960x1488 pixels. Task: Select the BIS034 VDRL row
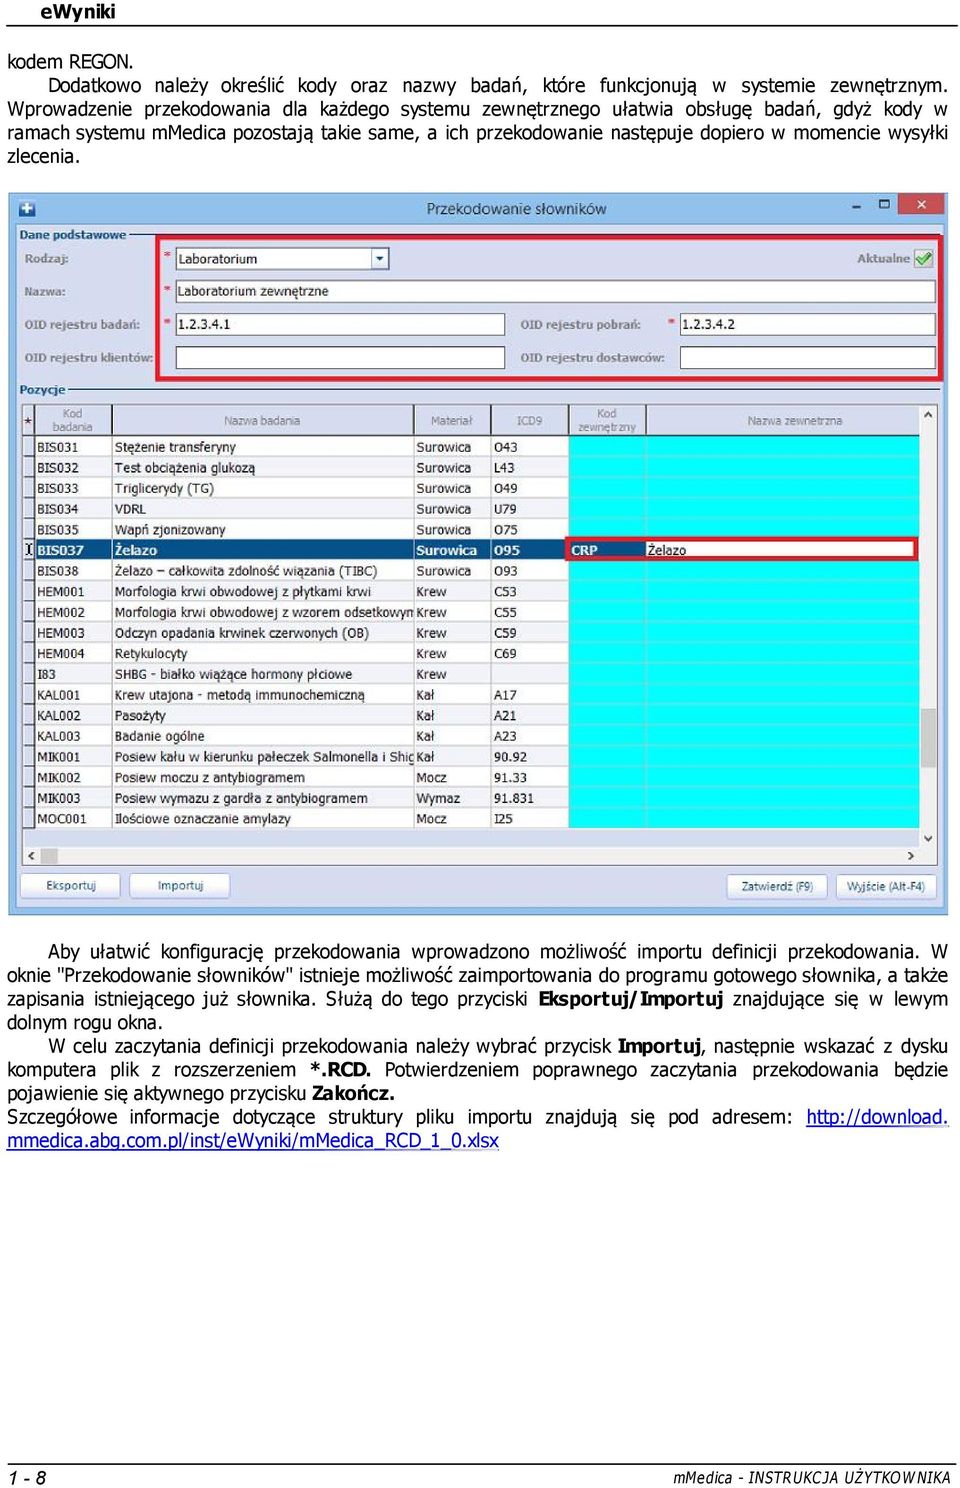(471, 509)
